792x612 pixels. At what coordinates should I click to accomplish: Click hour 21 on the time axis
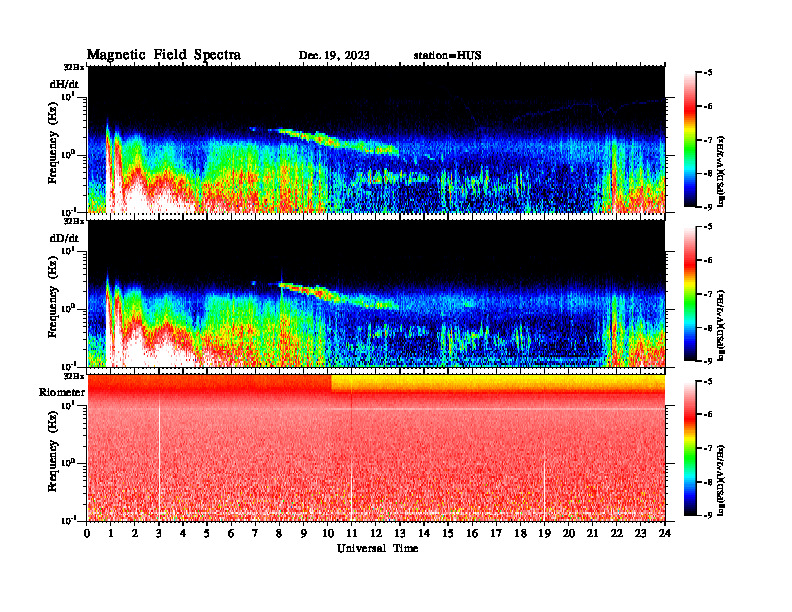(592, 533)
